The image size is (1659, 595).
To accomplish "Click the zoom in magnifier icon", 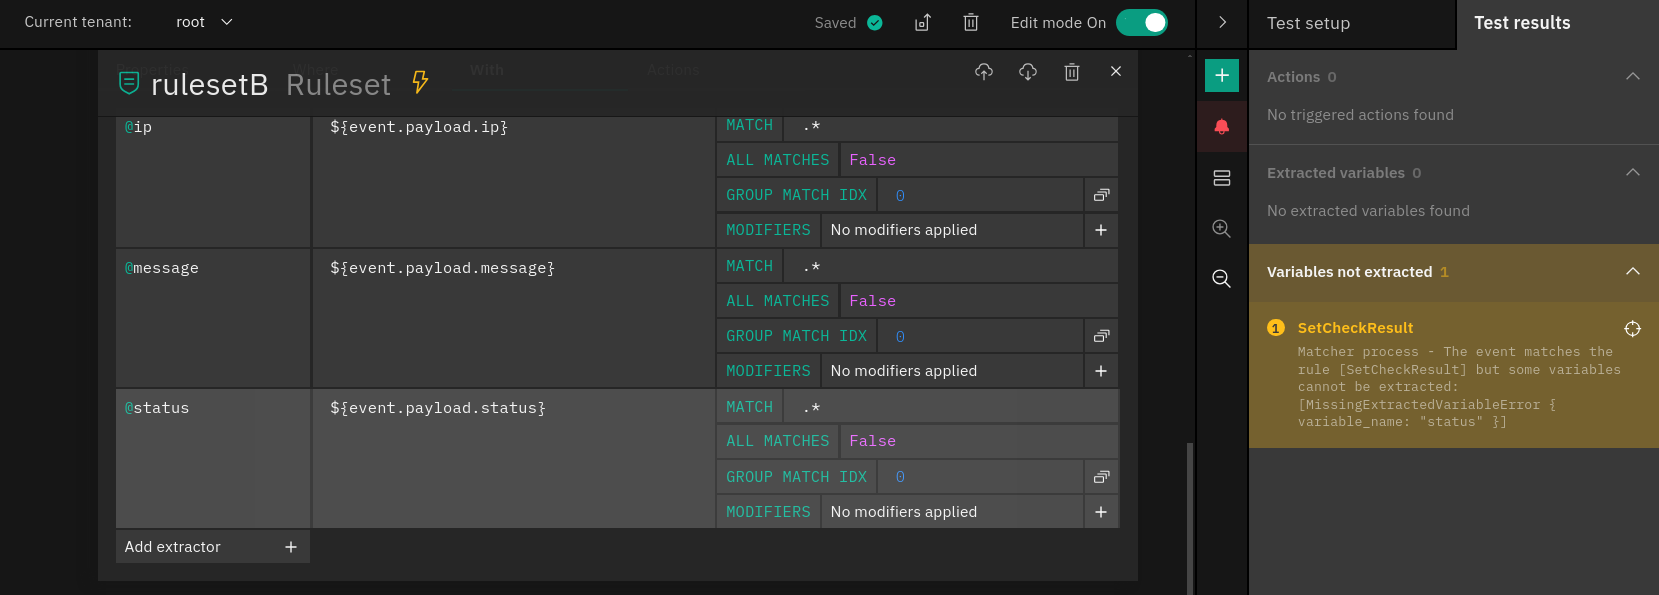I will (1221, 228).
